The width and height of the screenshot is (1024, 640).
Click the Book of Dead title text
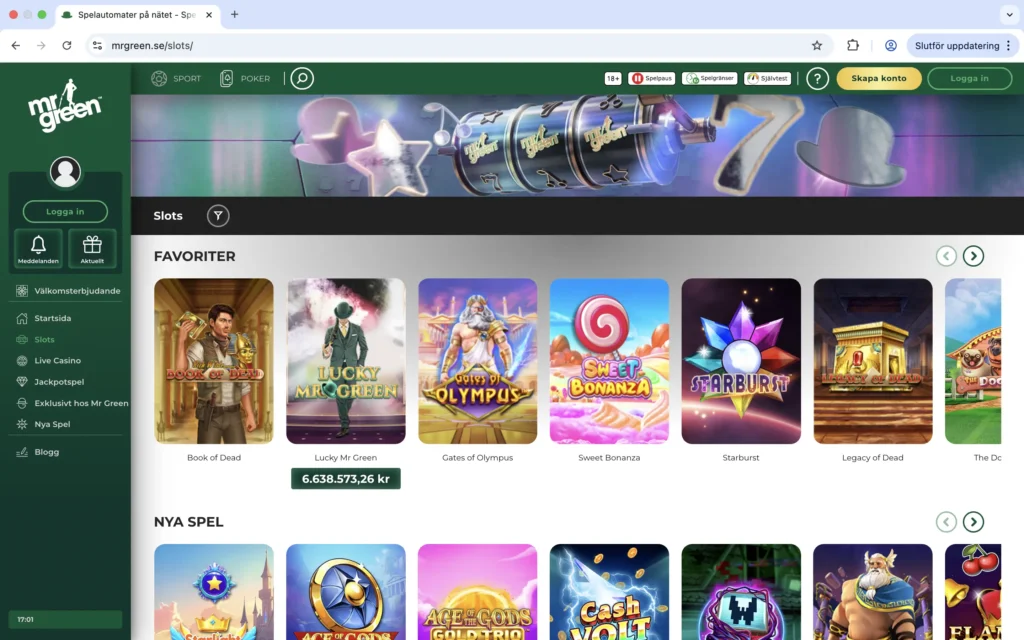tap(214, 458)
